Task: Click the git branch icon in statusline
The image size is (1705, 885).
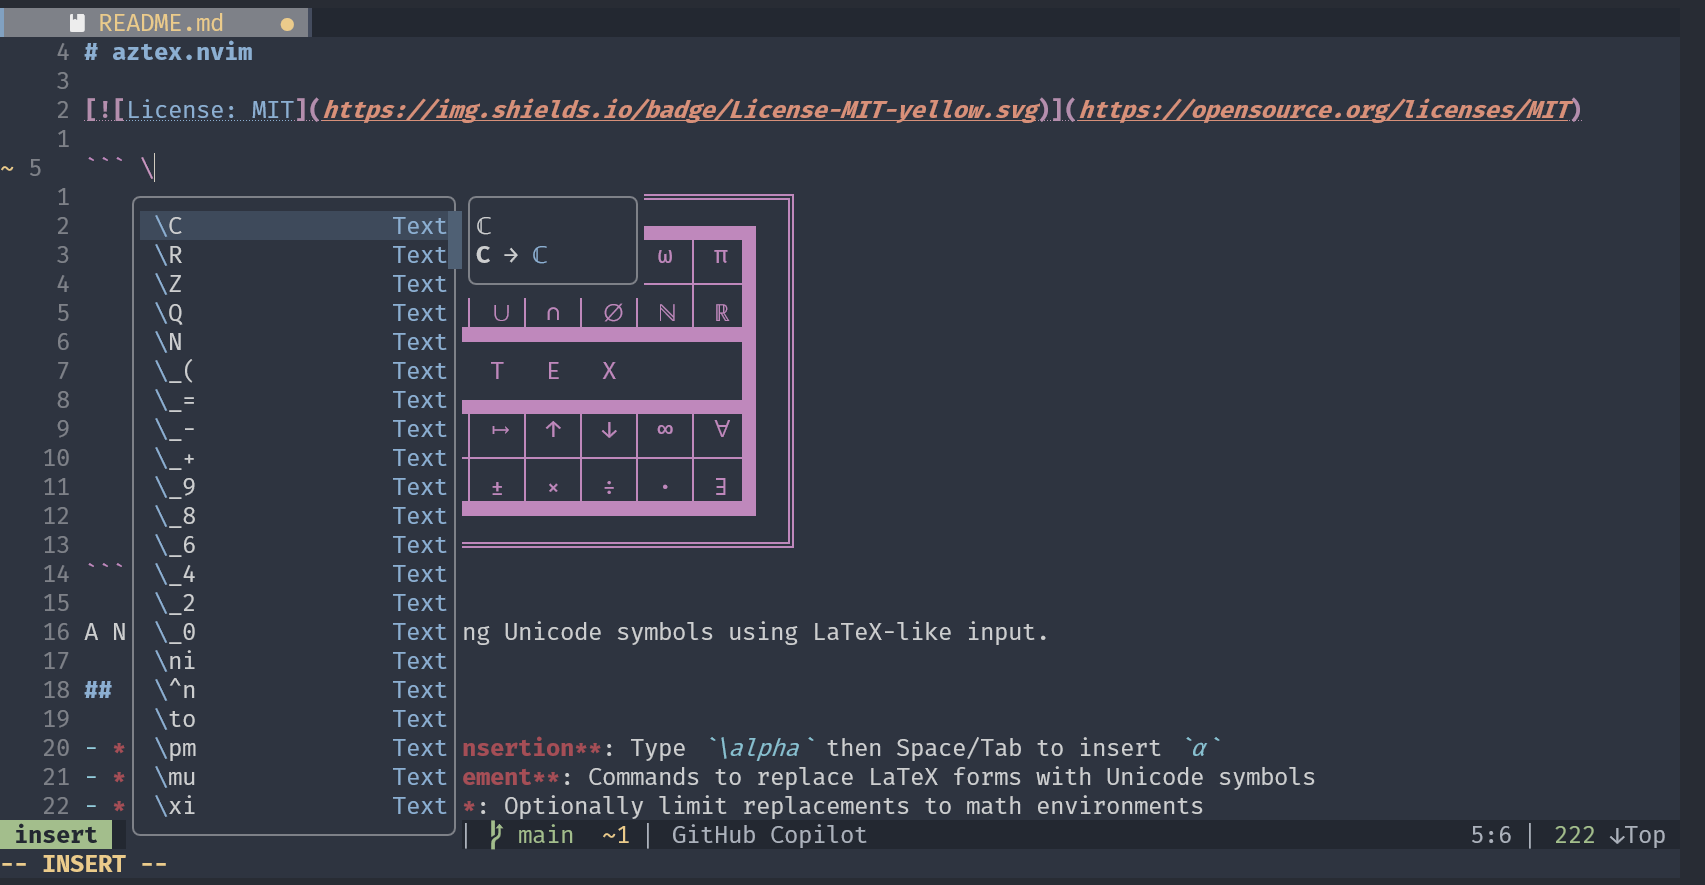Action: (x=496, y=835)
